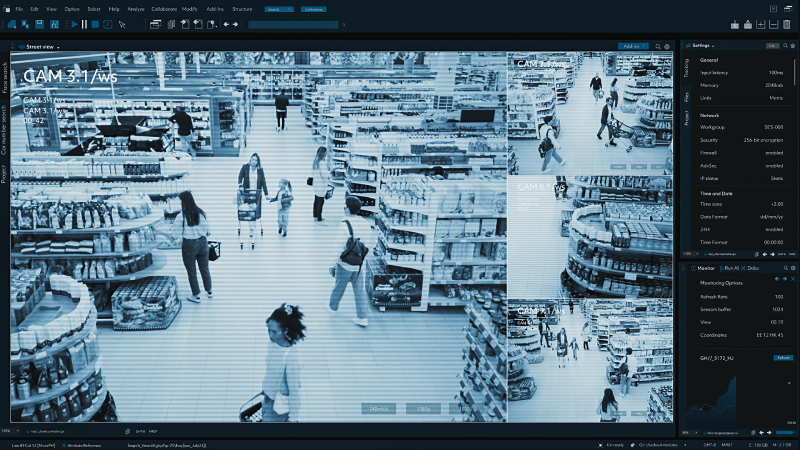Switch to the Run All tab

coord(731,269)
